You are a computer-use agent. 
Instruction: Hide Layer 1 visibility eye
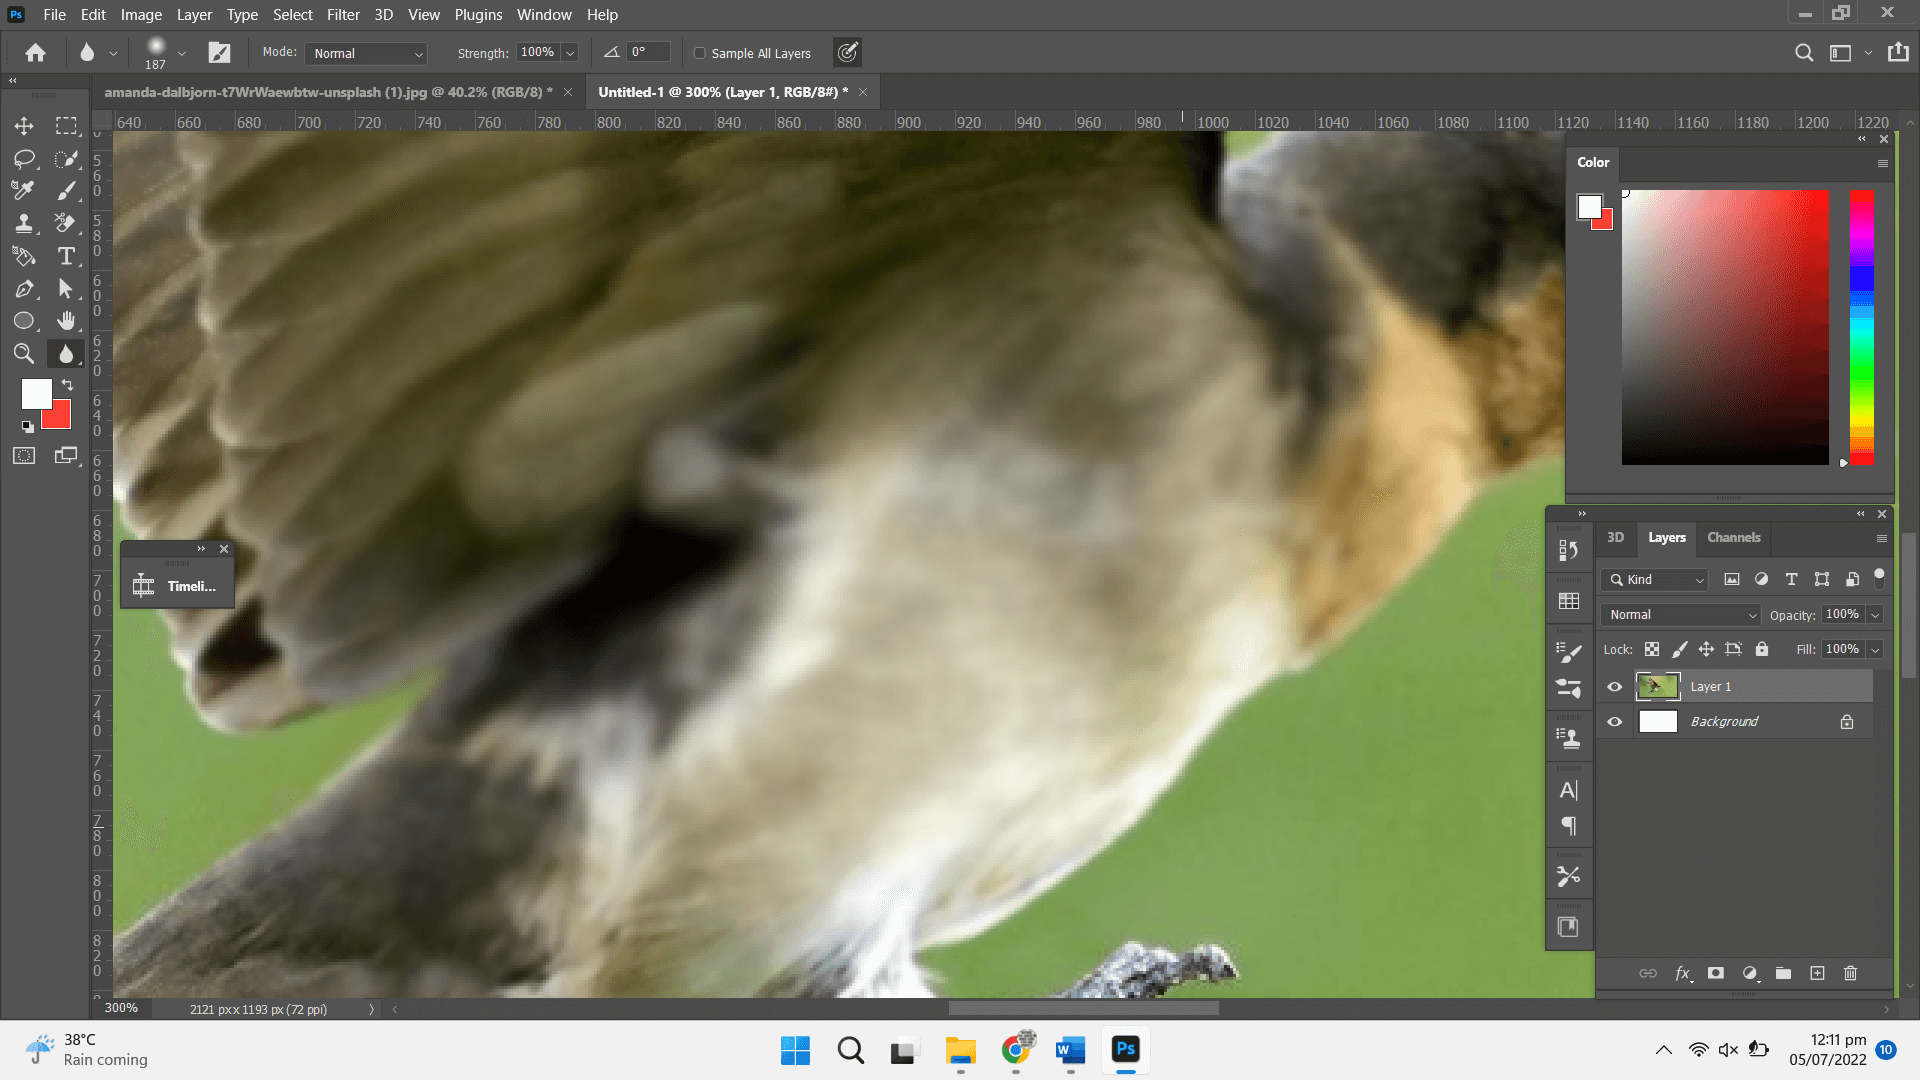(1615, 687)
